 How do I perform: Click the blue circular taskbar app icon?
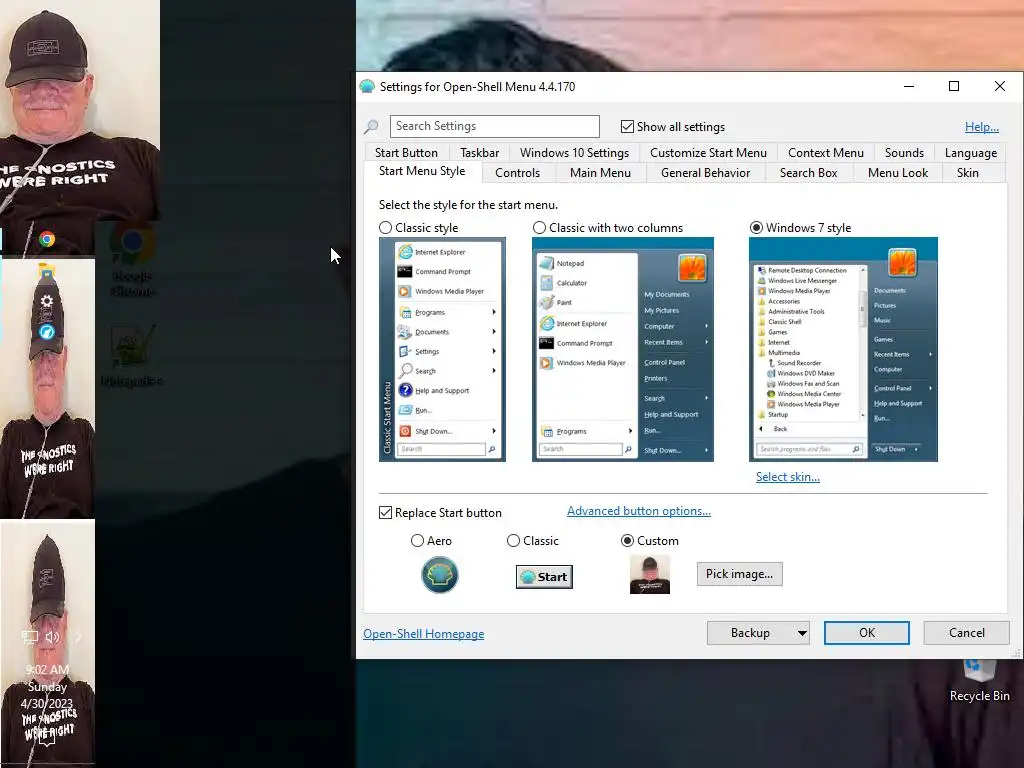click(46, 331)
